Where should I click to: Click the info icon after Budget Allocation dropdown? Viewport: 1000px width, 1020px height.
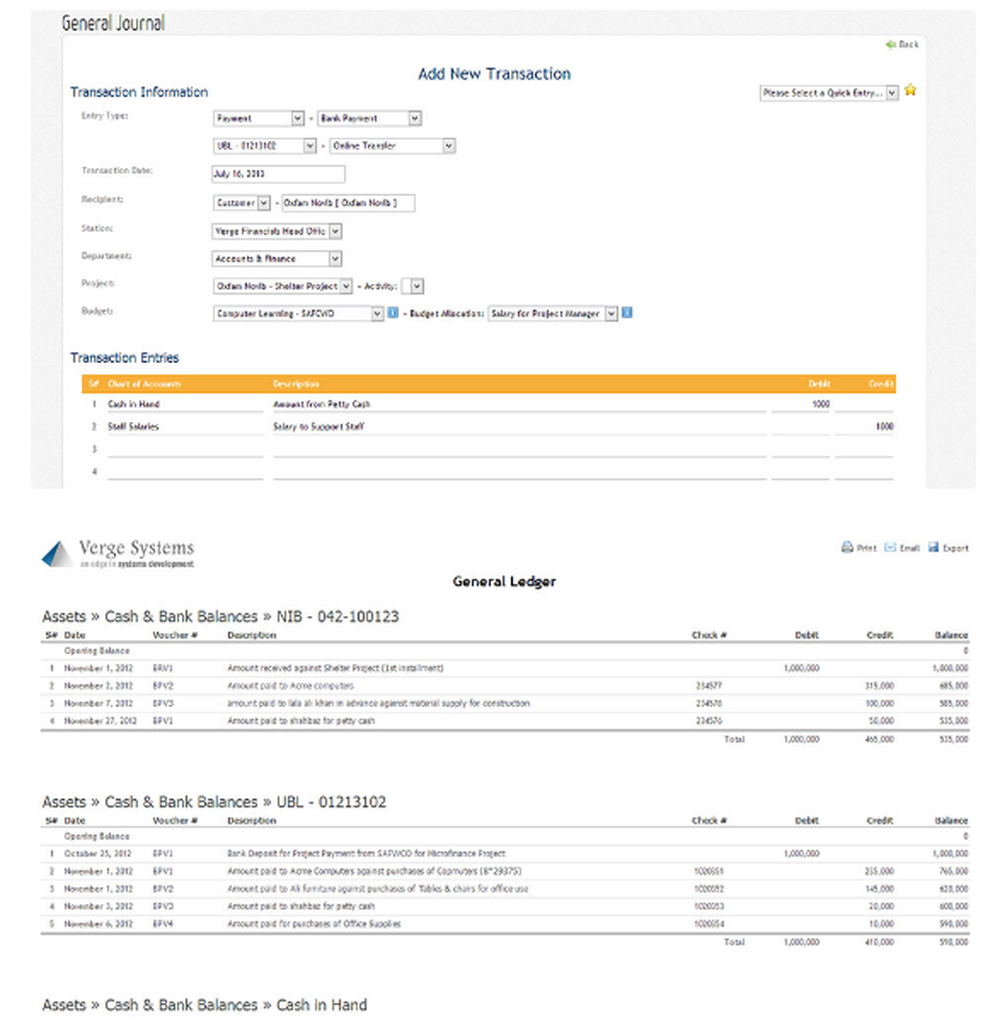point(627,313)
